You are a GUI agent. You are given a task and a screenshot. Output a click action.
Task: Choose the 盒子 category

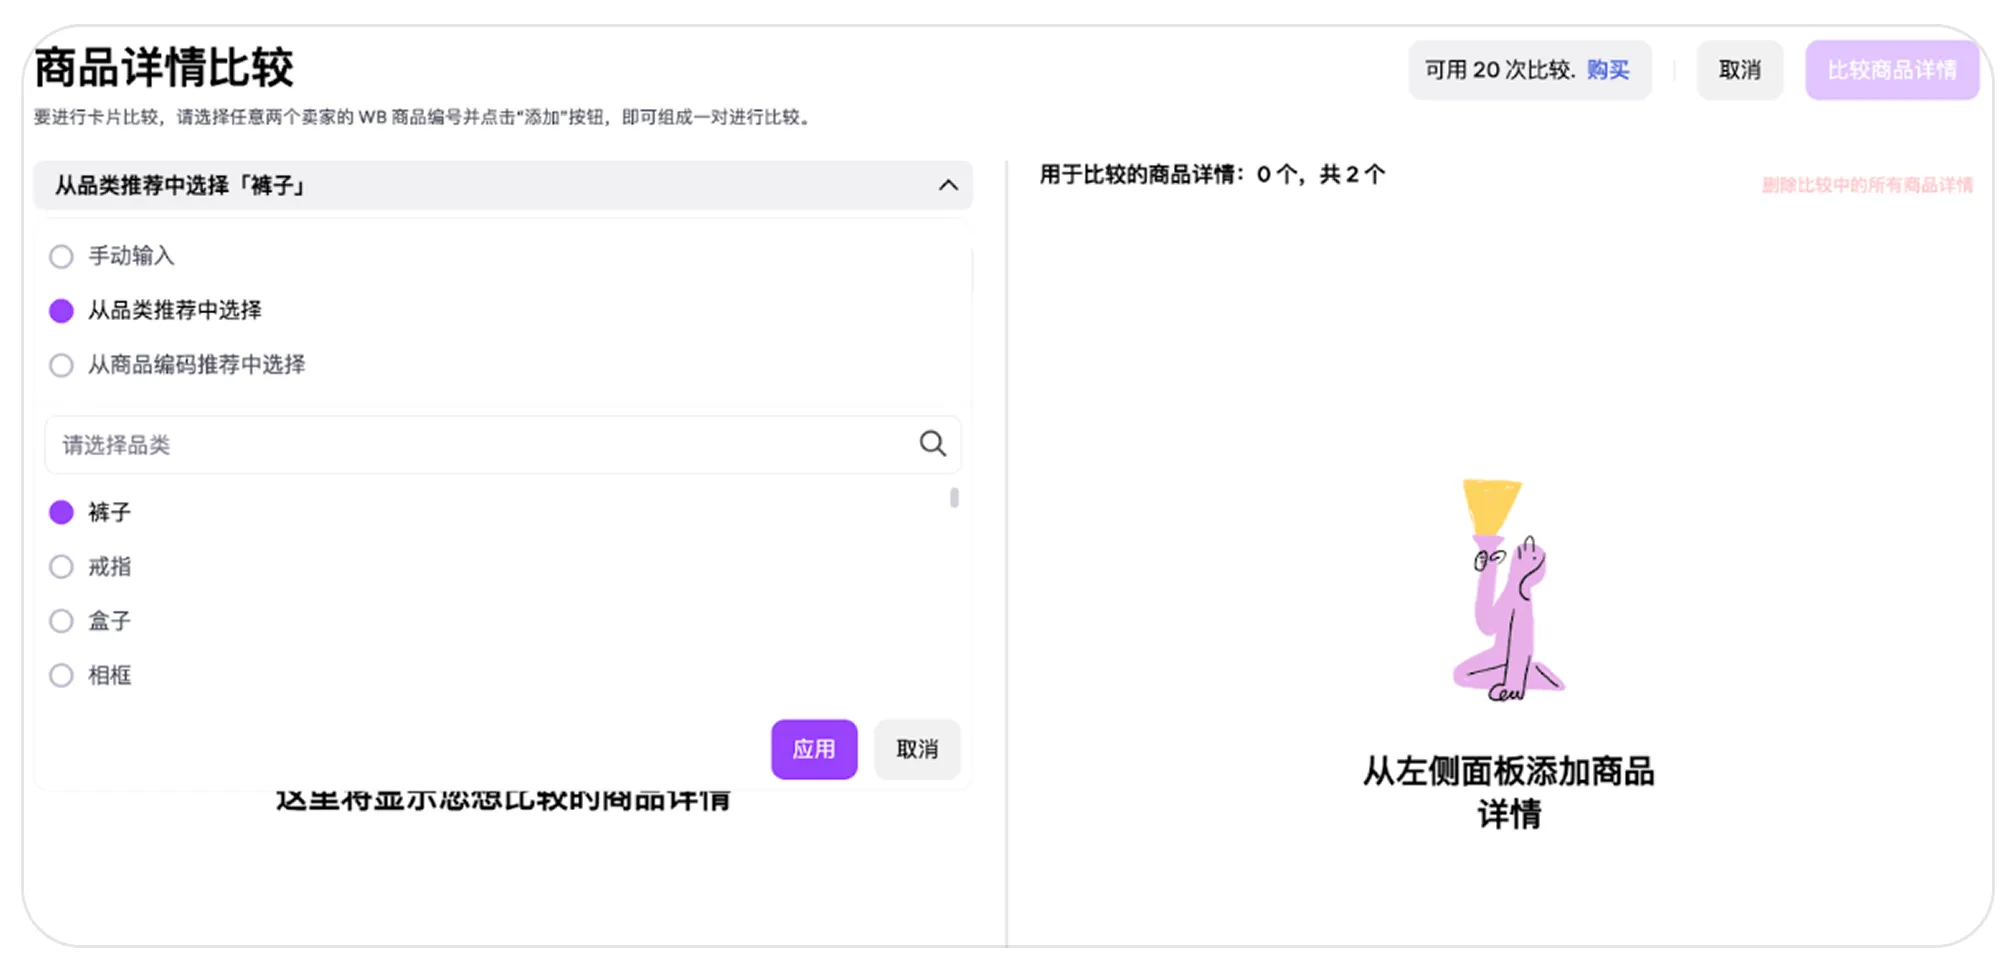[62, 621]
